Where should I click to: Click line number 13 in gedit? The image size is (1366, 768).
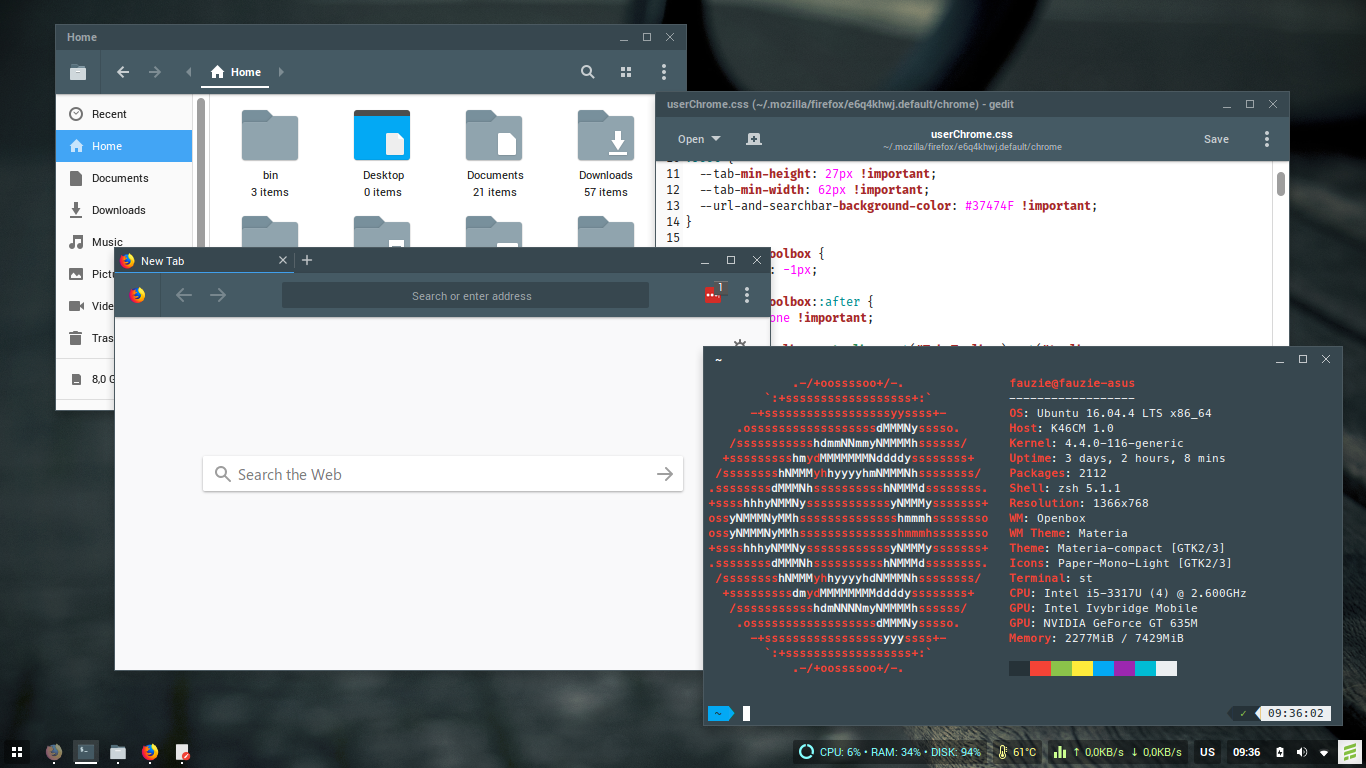(x=673, y=205)
